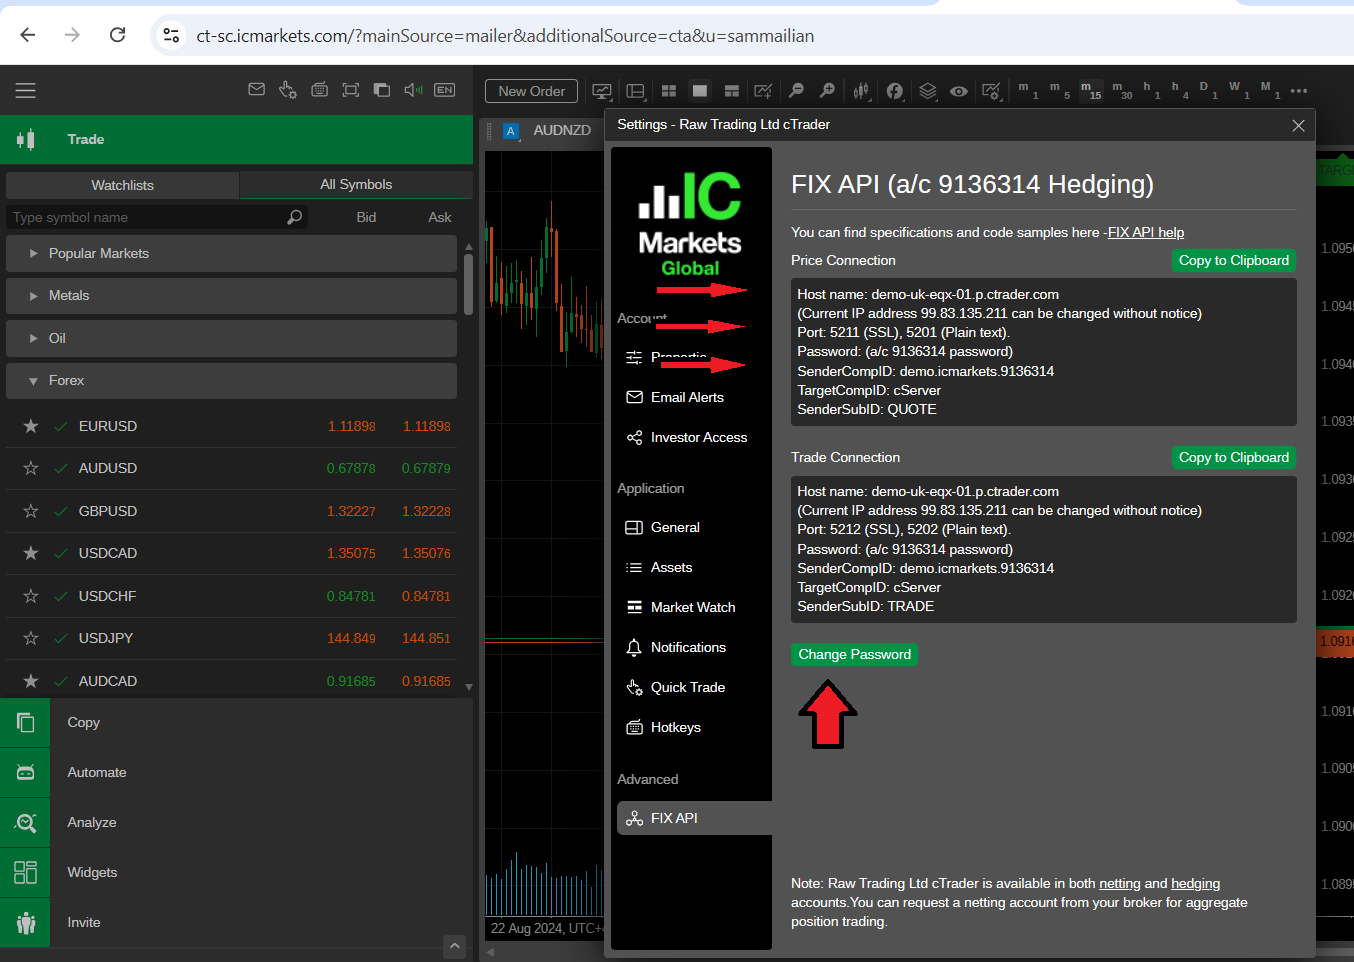Open the hamburger main menu

(26, 90)
